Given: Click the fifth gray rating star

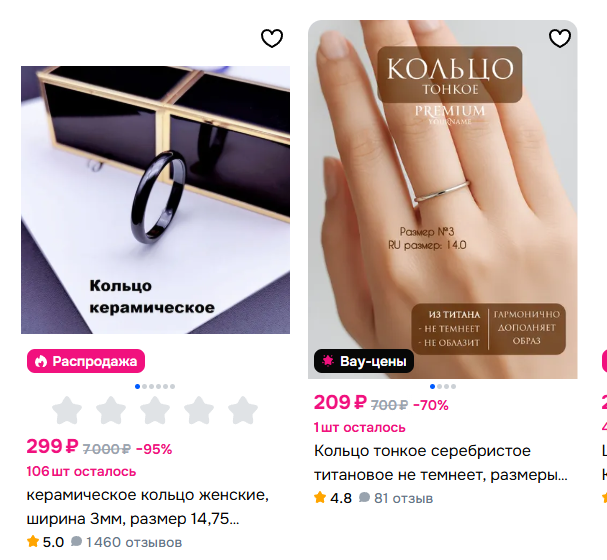Looking at the screenshot, I should coord(243,411).
